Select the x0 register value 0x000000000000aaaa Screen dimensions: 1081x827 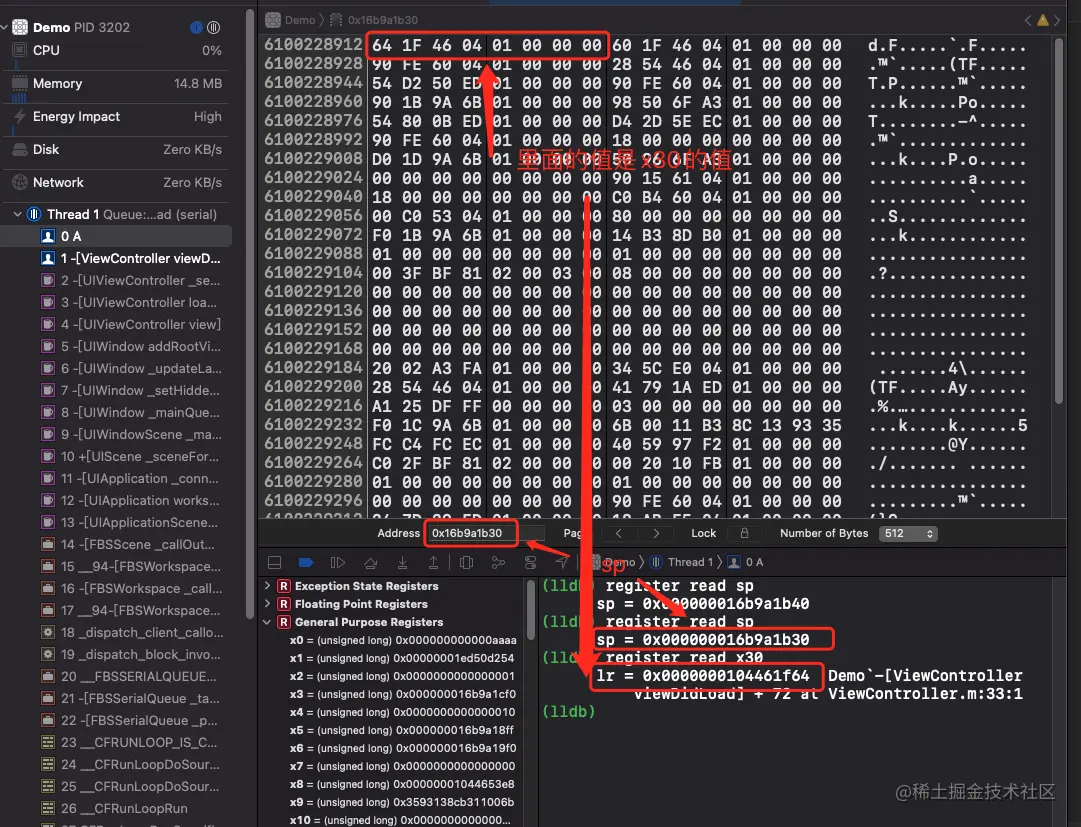(456, 640)
